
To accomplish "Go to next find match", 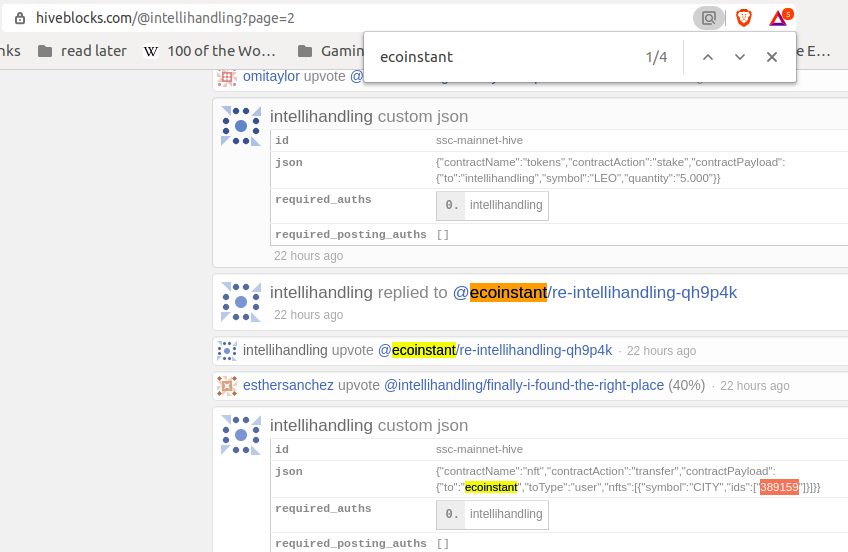I will click(740, 57).
